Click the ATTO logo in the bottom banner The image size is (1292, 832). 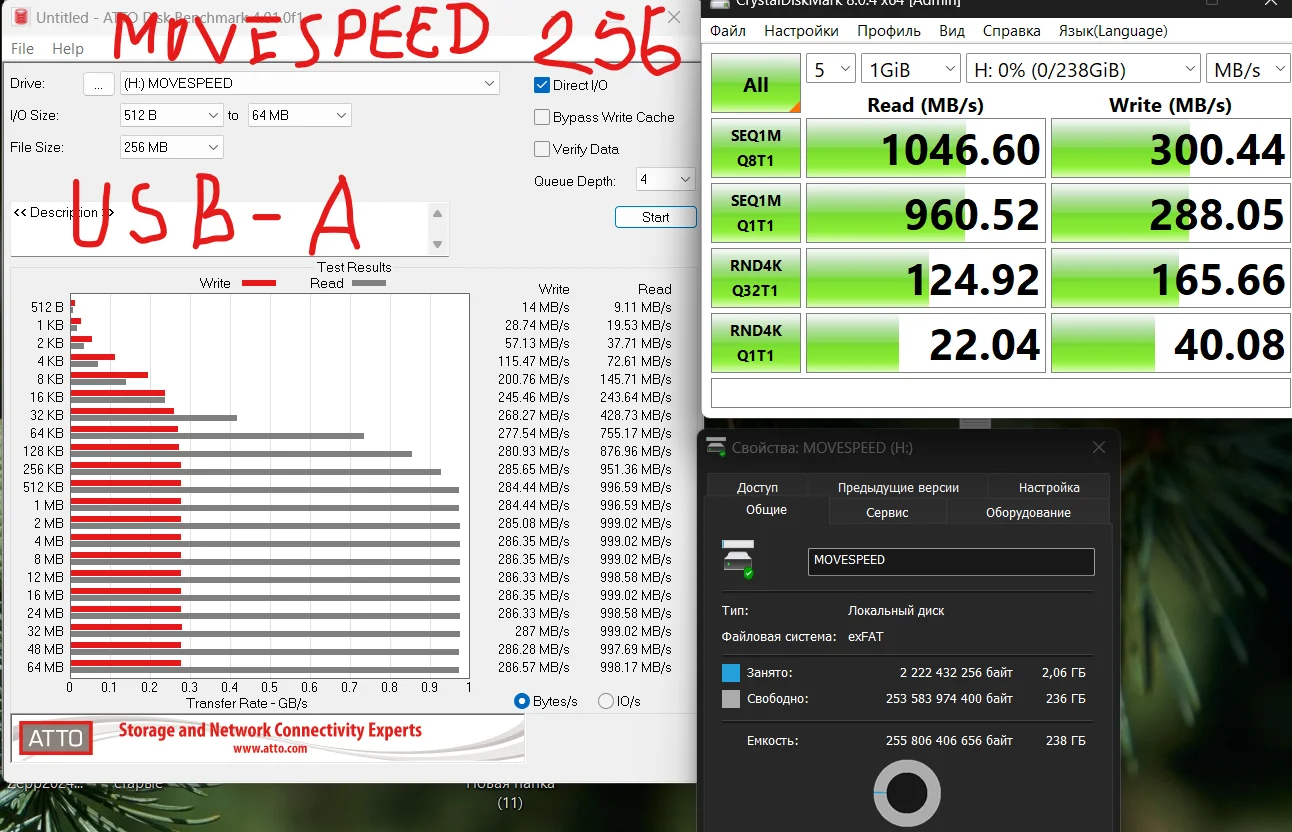pyautogui.click(x=56, y=739)
